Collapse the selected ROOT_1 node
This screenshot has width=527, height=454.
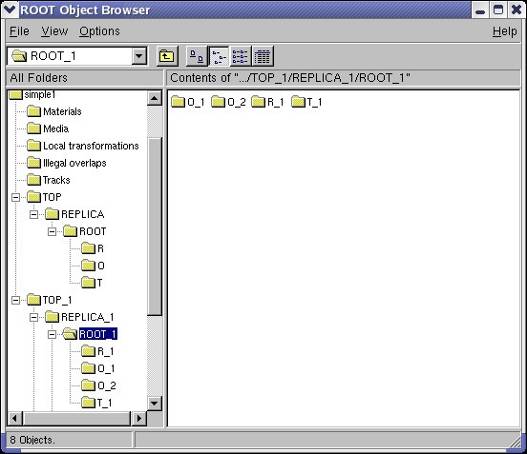pos(52,334)
